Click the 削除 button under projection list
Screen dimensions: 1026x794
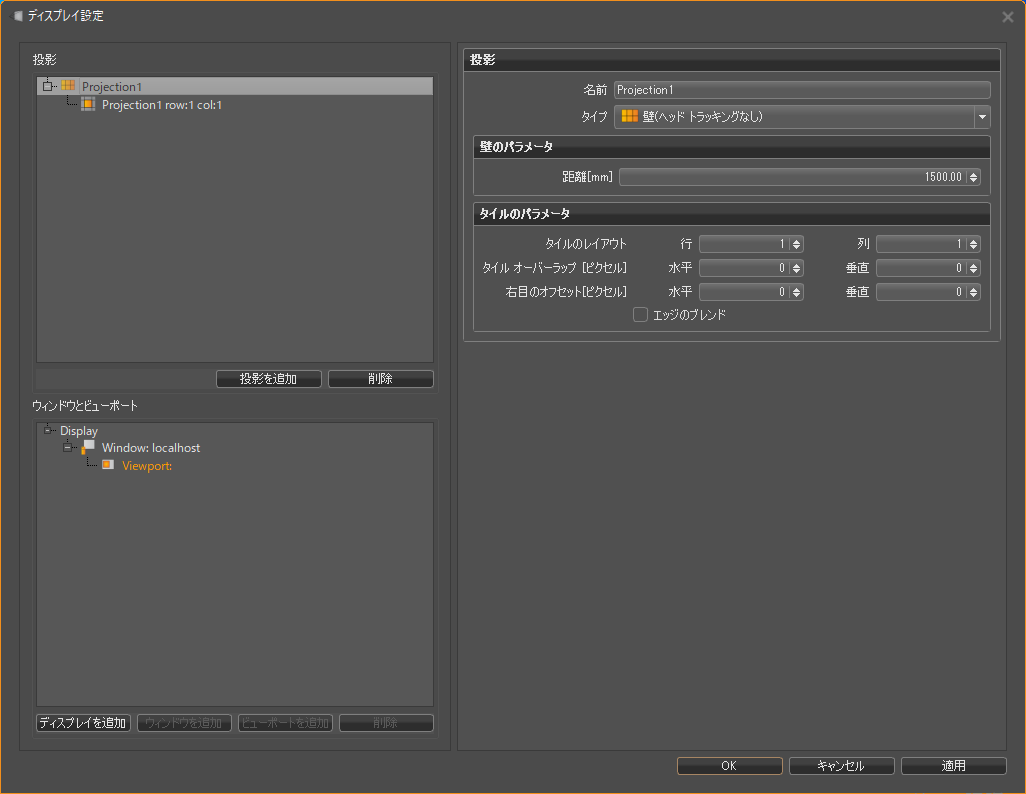(381, 379)
